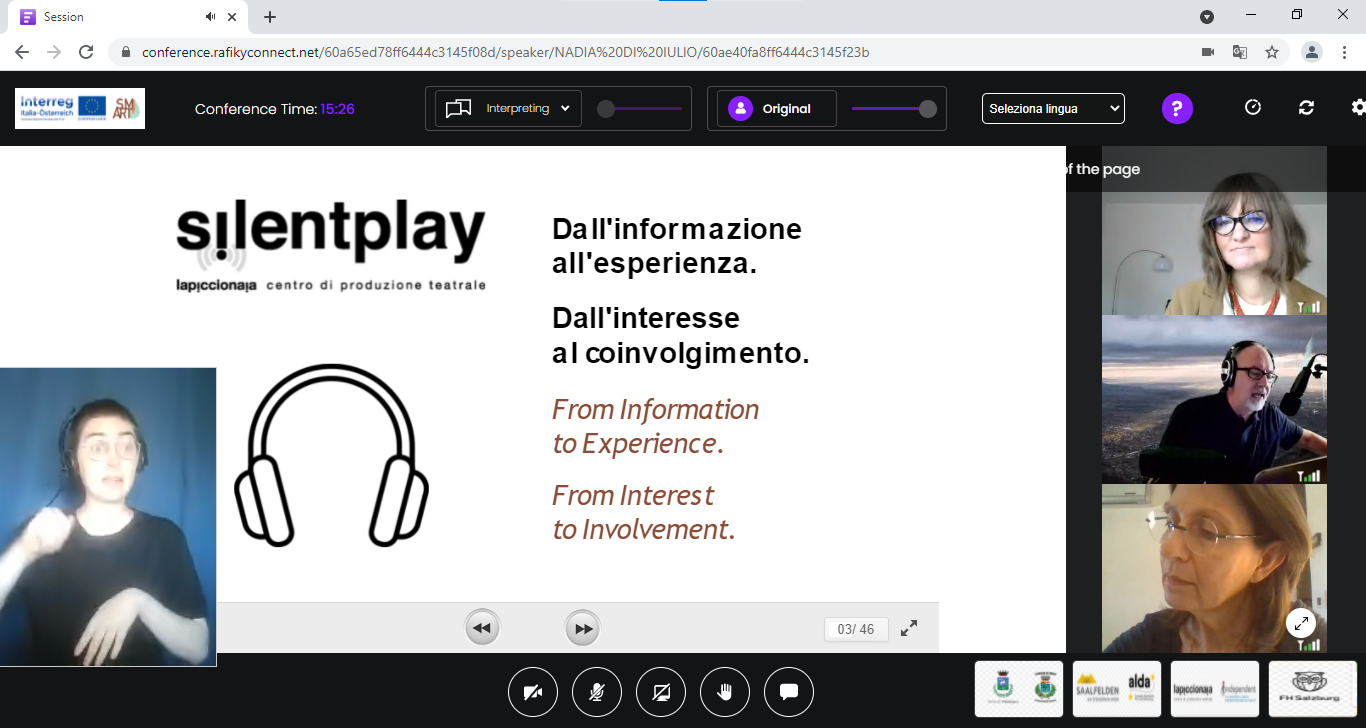Image resolution: width=1366 pixels, height=728 pixels.
Task: Open camera permission icon in address bar
Action: click(x=1208, y=52)
